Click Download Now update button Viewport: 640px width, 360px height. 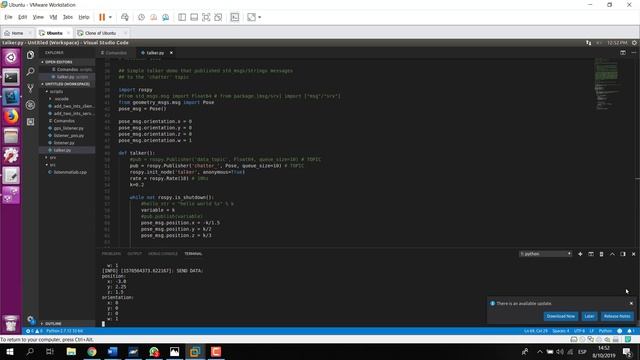pyautogui.click(x=561, y=316)
